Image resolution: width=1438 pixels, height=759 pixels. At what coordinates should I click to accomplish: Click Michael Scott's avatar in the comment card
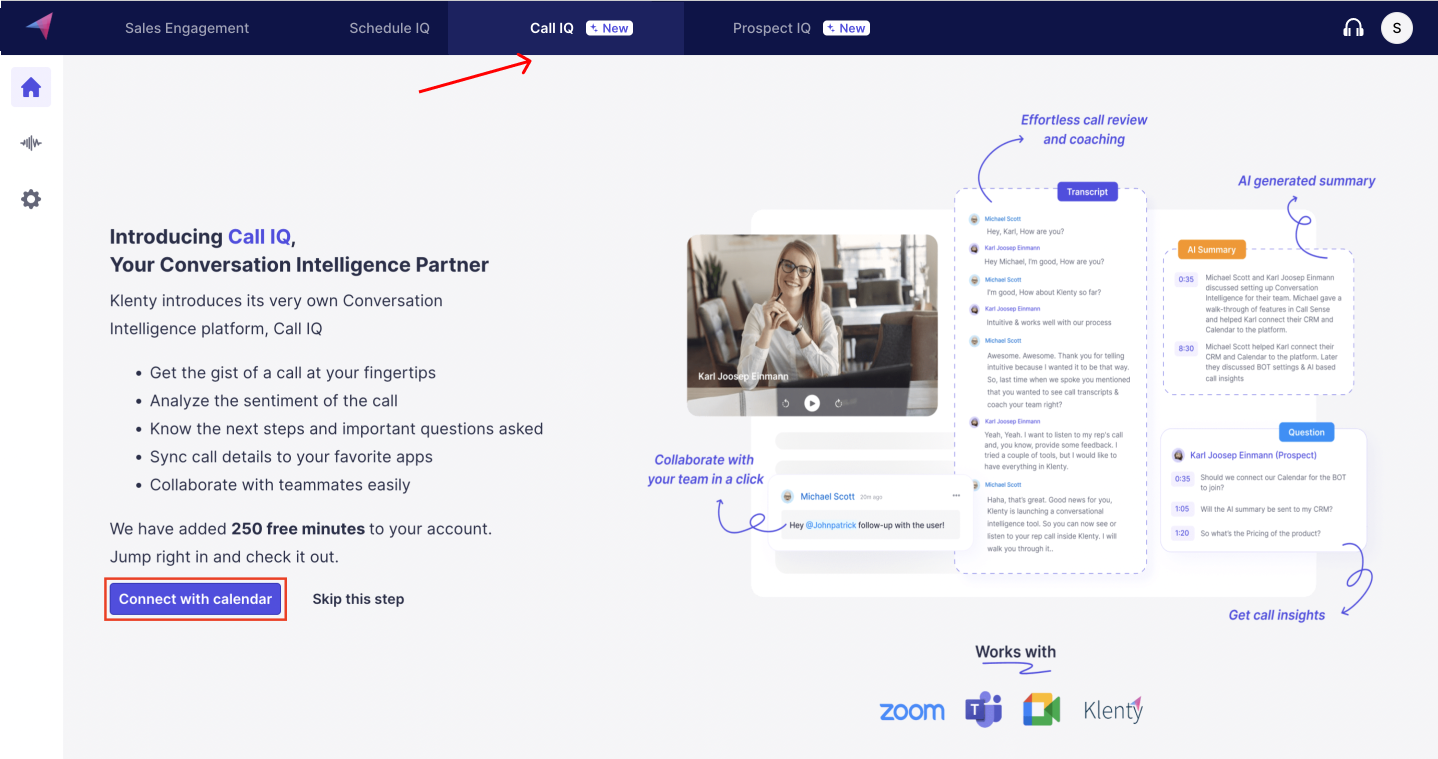point(788,496)
